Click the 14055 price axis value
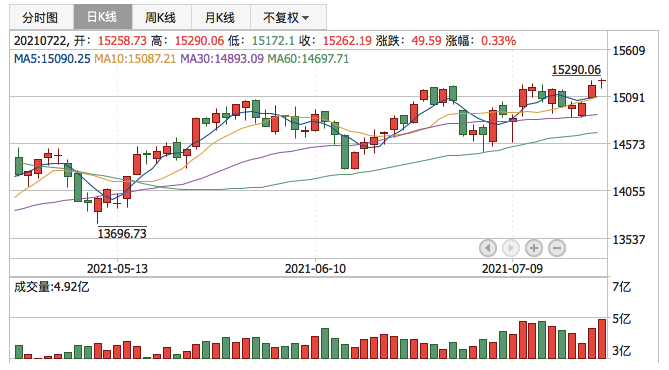The image size is (669, 370). pos(629,192)
